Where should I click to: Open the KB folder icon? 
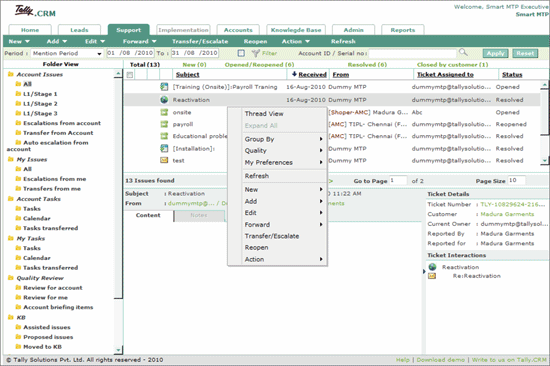[11, 317]
